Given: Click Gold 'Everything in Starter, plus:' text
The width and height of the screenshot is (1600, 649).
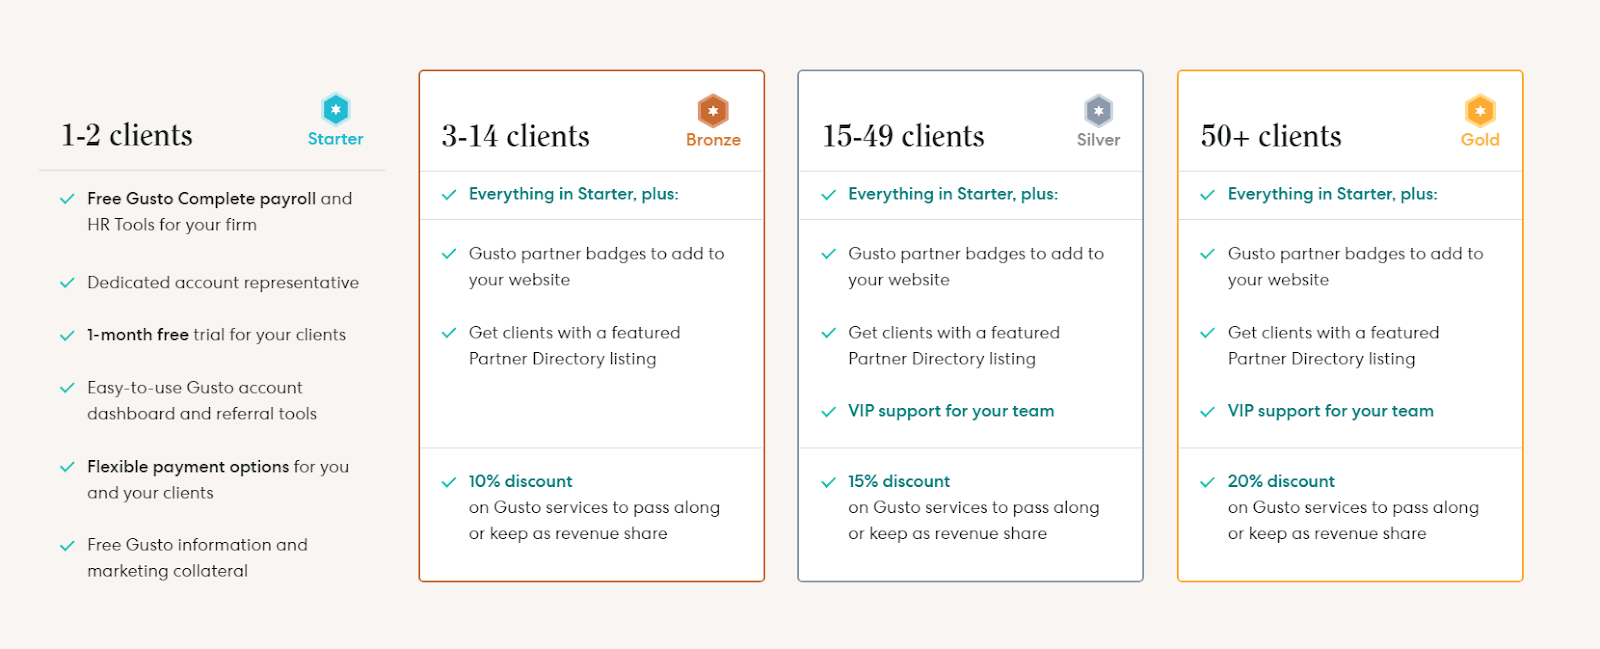Looking at the screenshot, I should click(1333, 194).
